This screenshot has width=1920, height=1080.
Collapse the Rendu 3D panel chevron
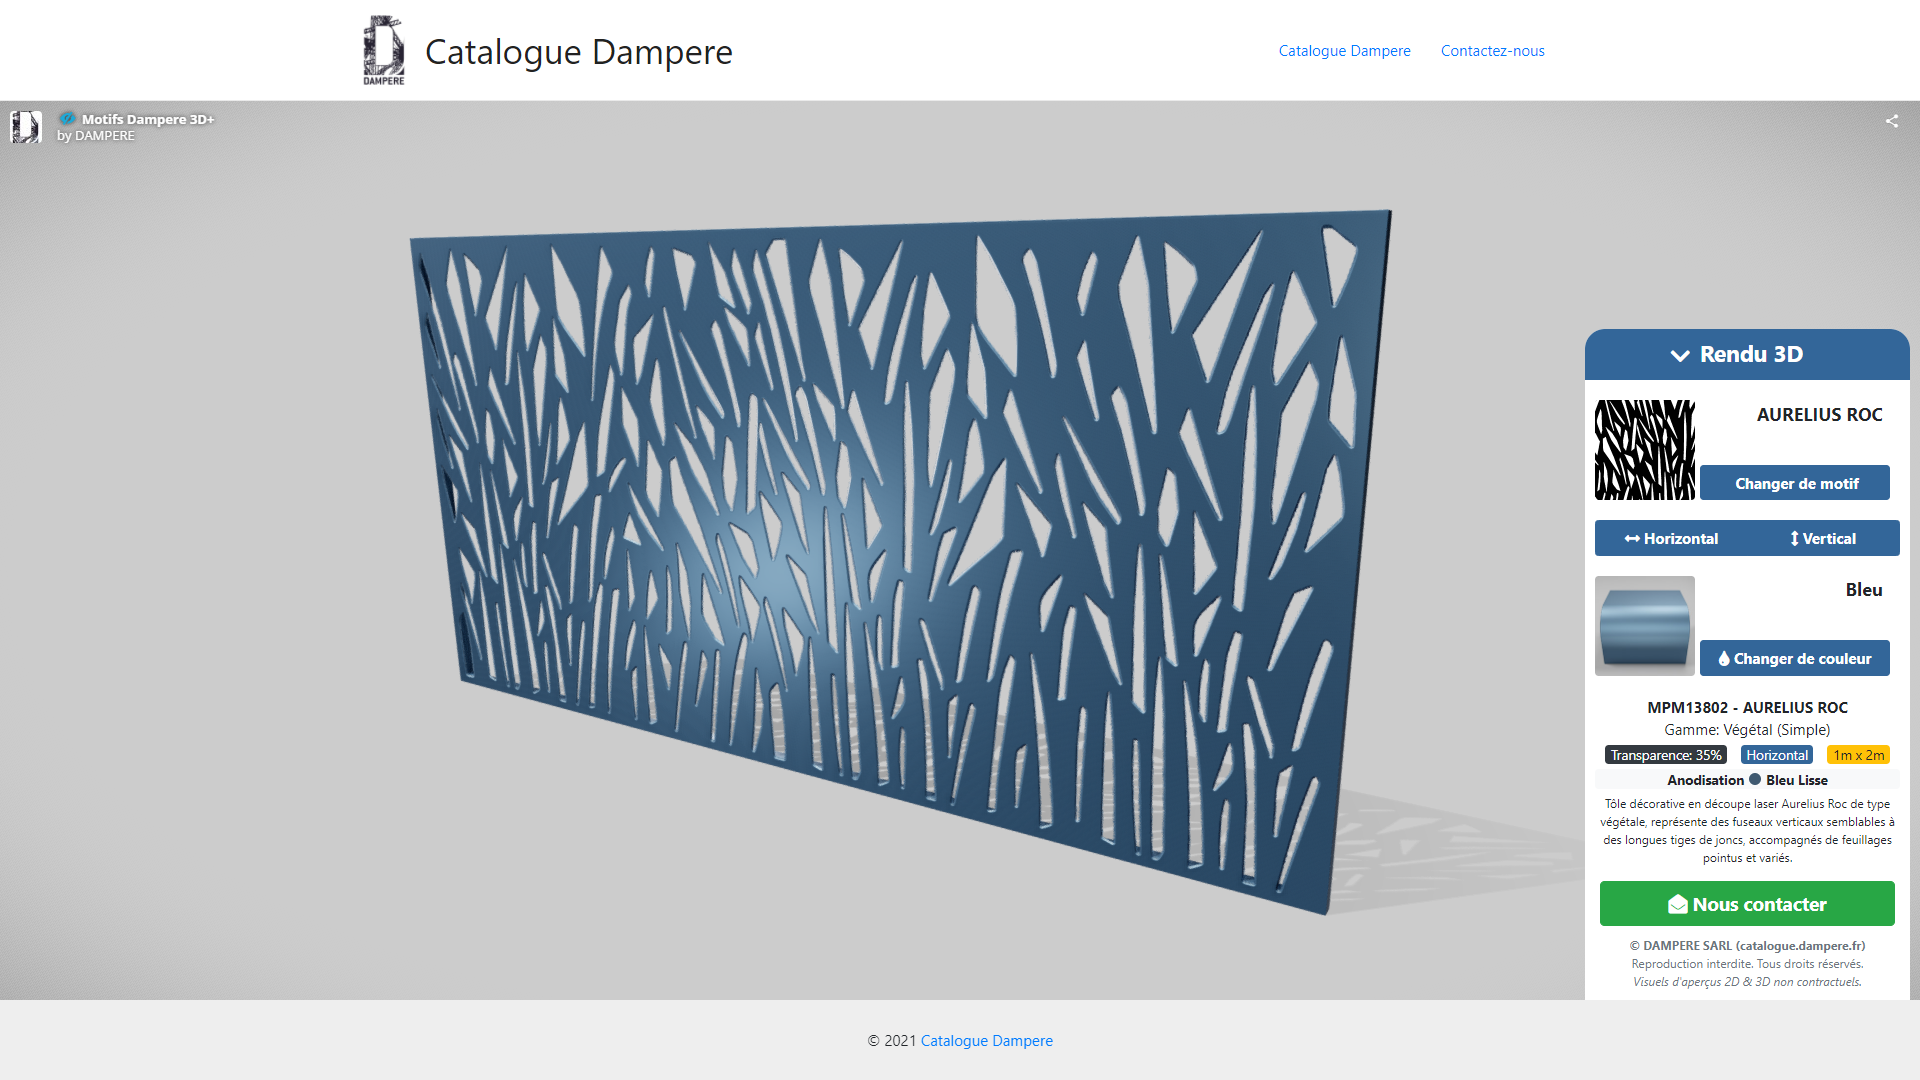(1680, 355)
